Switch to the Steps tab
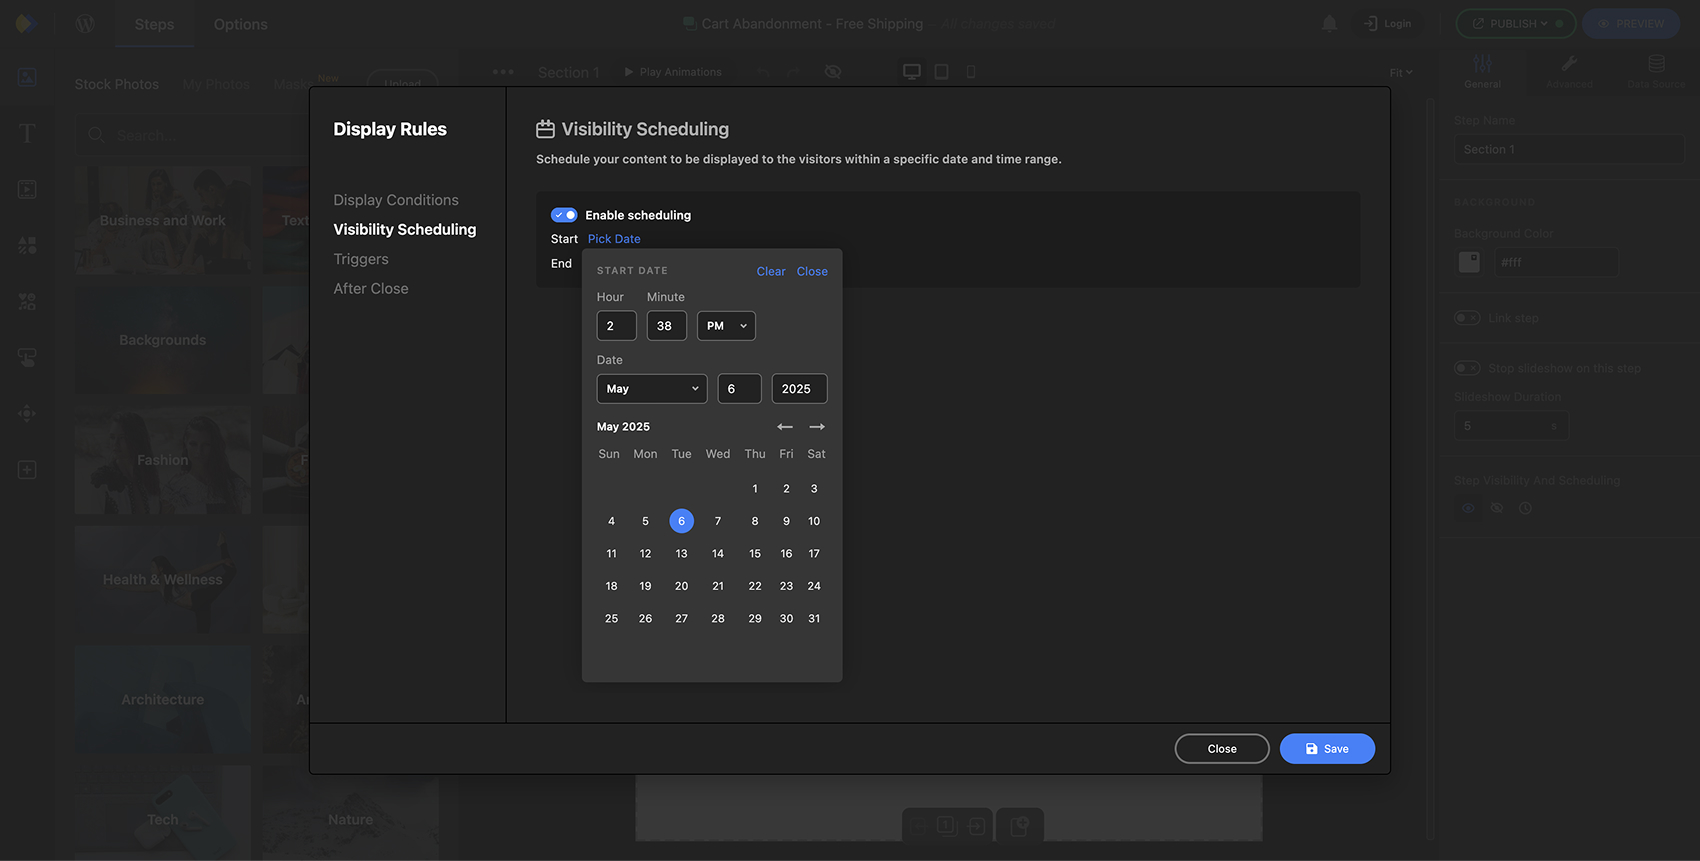This screenshot has height=861, width=1700. pos(154,24)
